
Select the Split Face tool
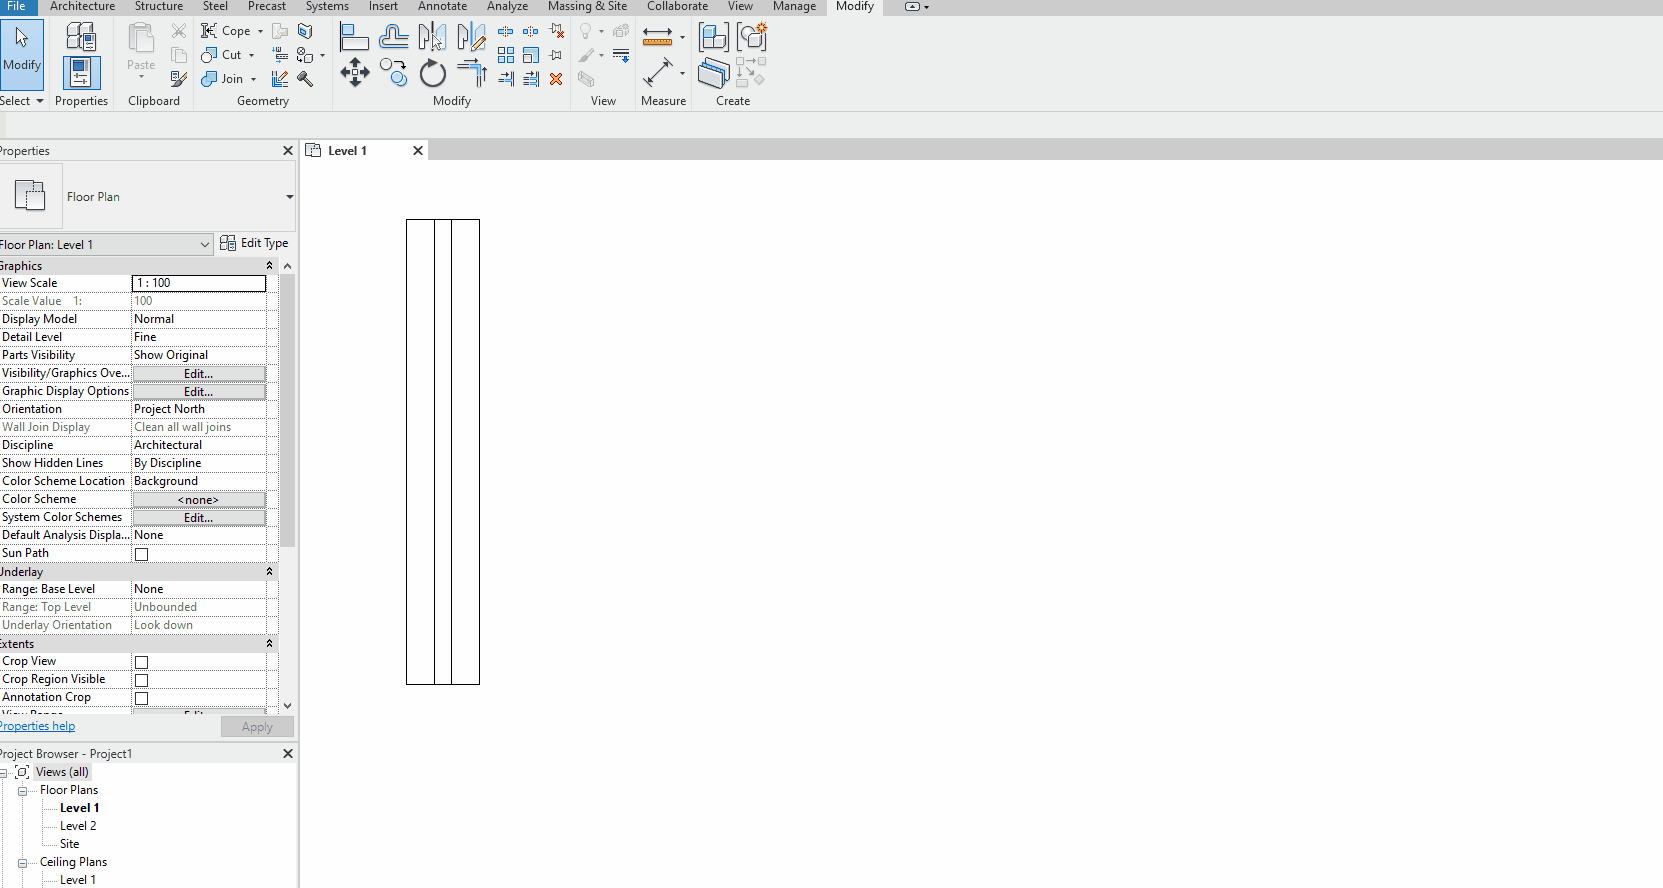tap(305, 31)
